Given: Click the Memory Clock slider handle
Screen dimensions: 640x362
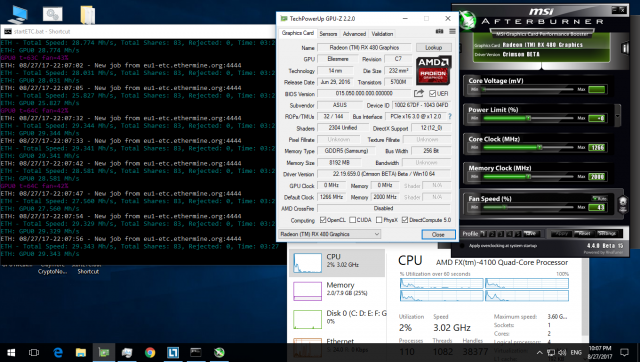Looking at the screenshot, I should click(528, 176).
